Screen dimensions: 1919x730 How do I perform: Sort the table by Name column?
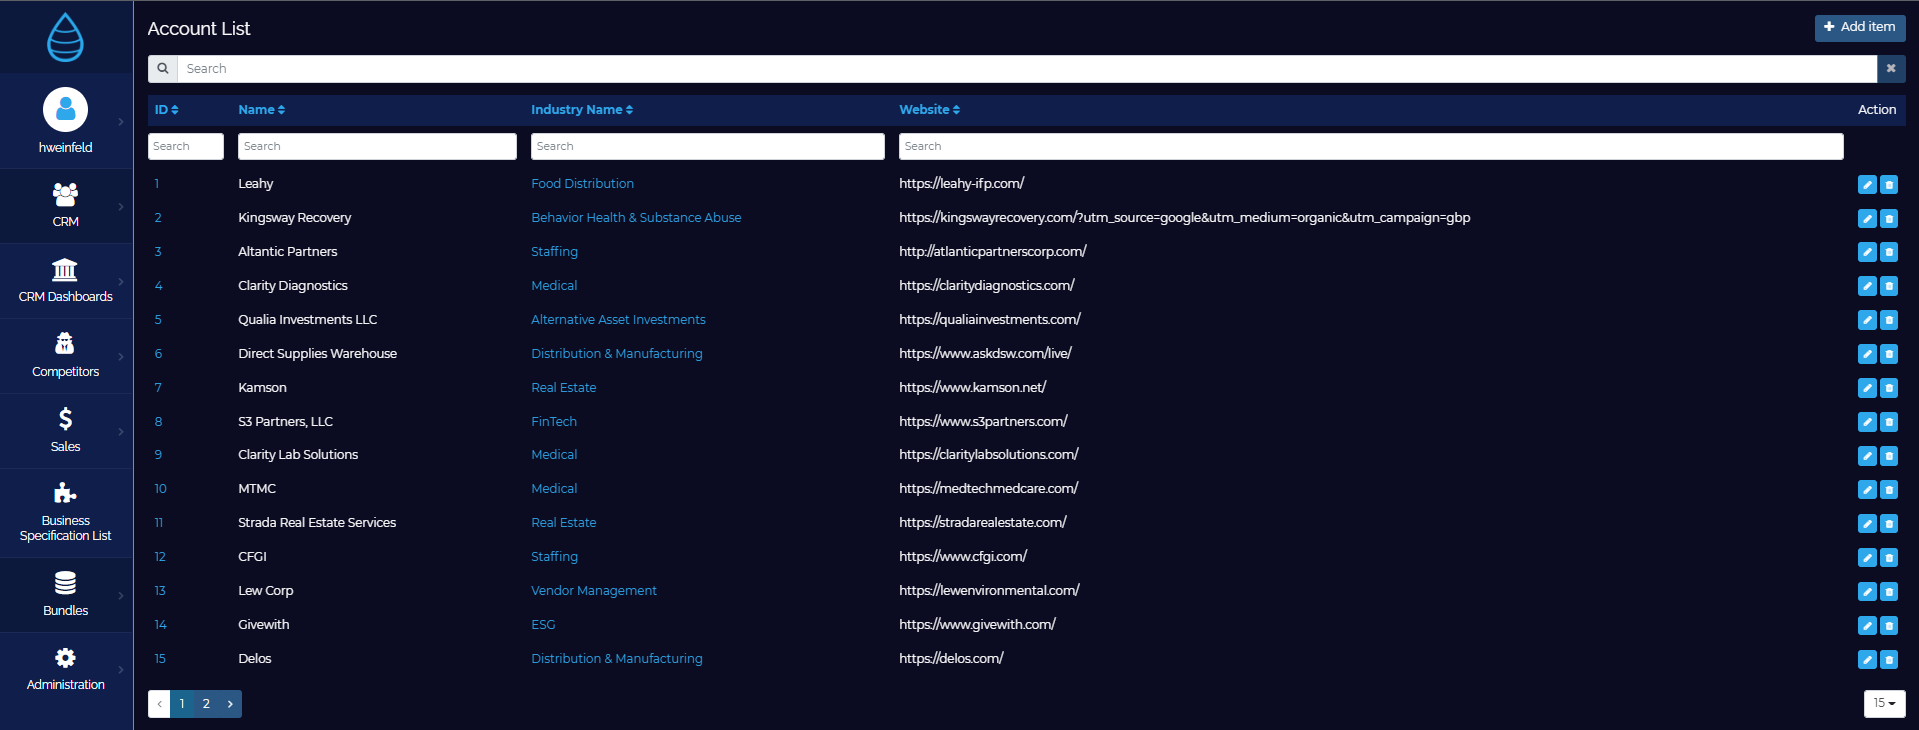pos(261,110)
